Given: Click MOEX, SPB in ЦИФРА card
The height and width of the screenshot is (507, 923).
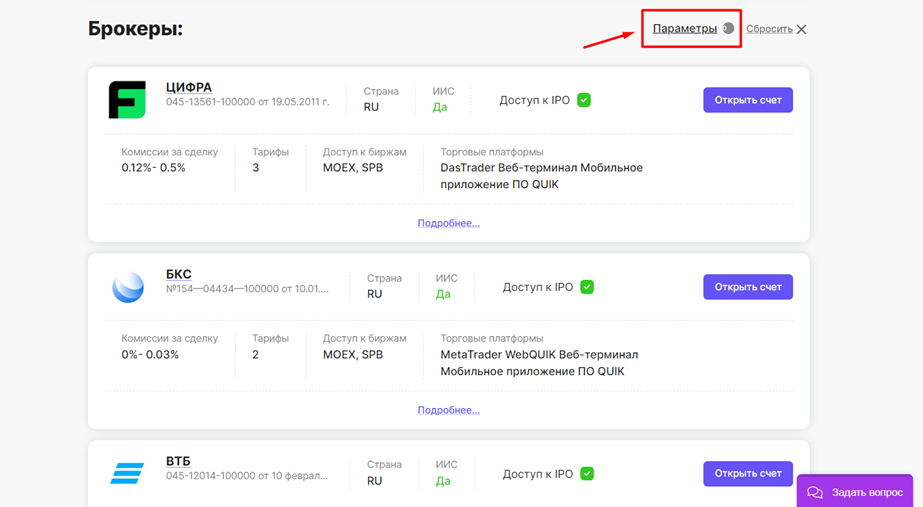Looking at the screenshot, I should click(x=353, y=168).
